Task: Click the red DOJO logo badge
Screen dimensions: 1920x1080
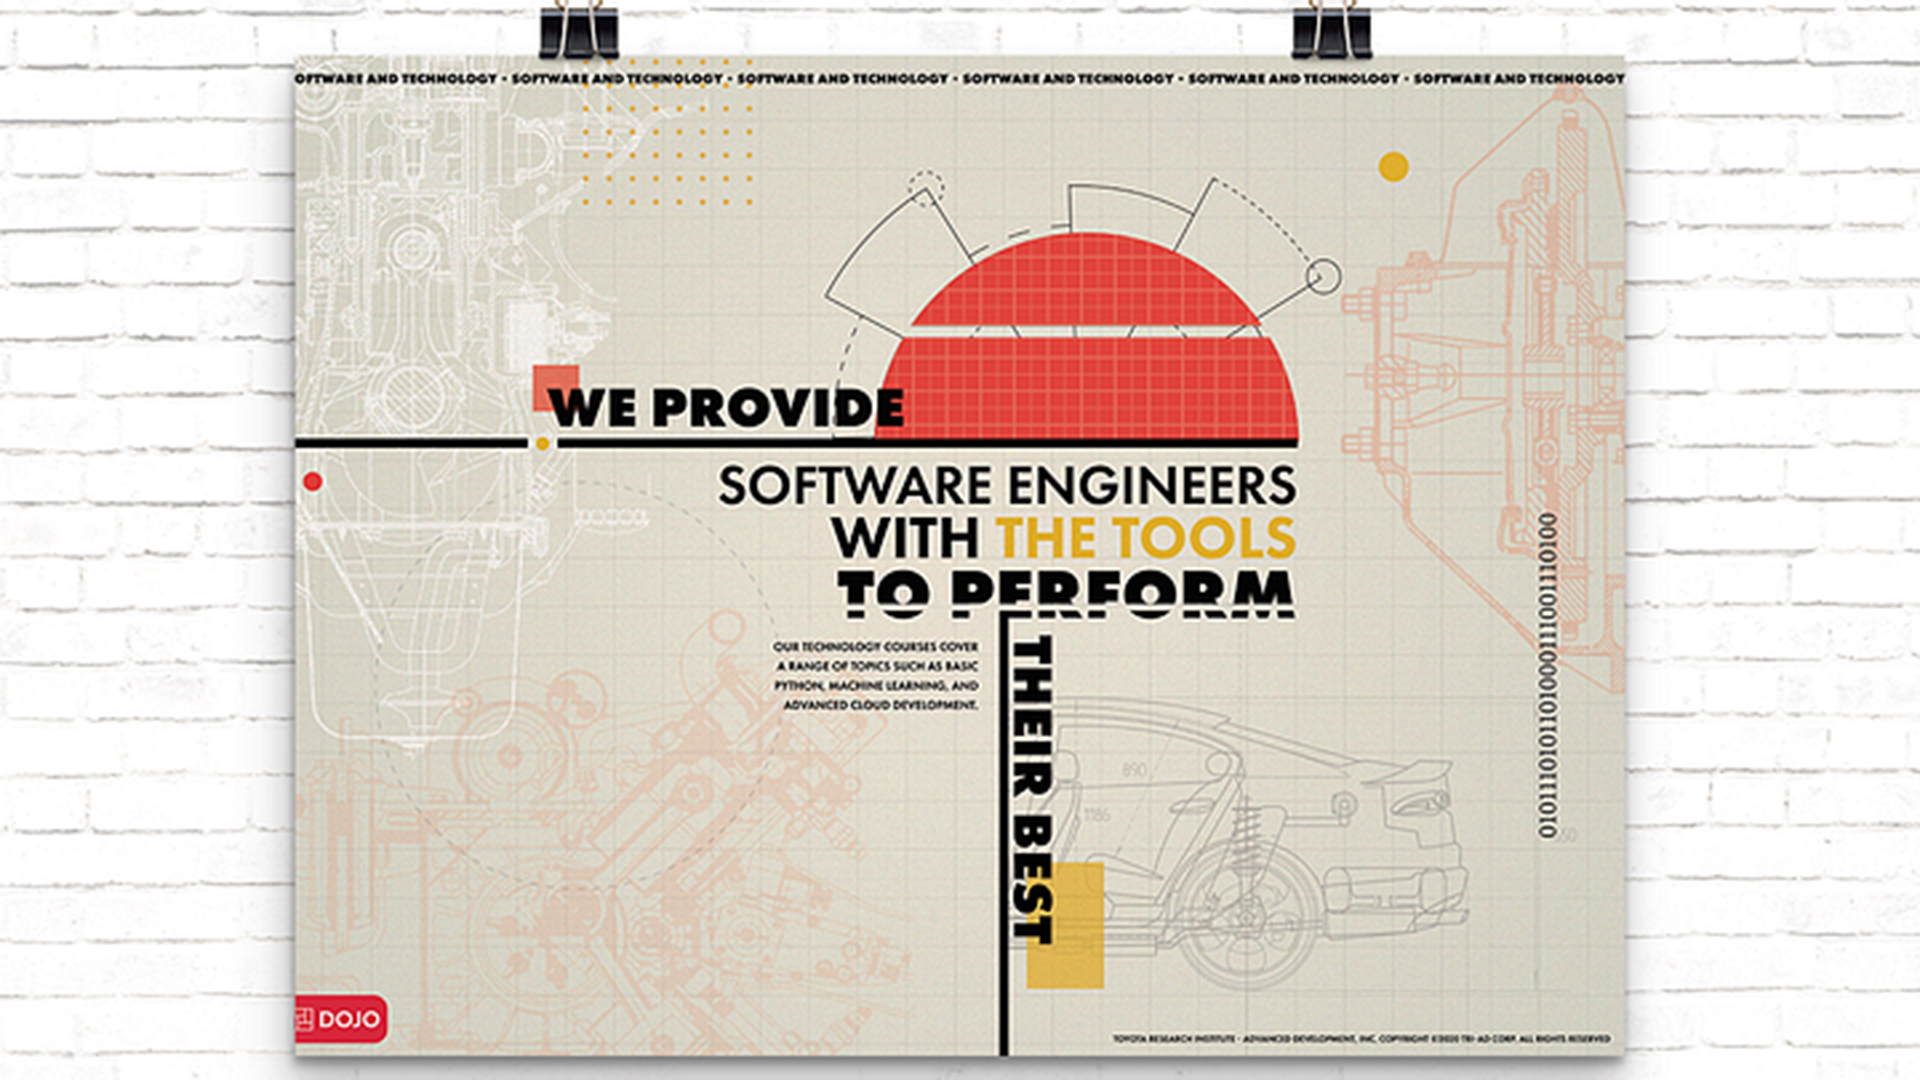Action: [x=340, y=1019]
